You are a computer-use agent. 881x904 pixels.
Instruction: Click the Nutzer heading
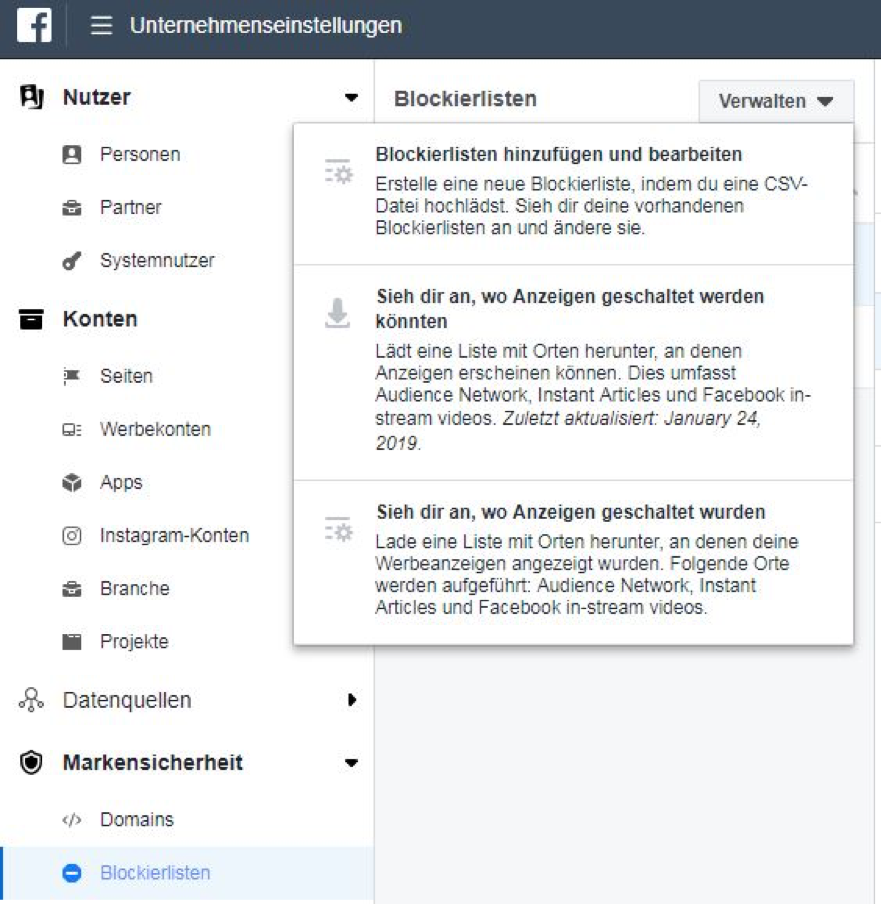97,97
